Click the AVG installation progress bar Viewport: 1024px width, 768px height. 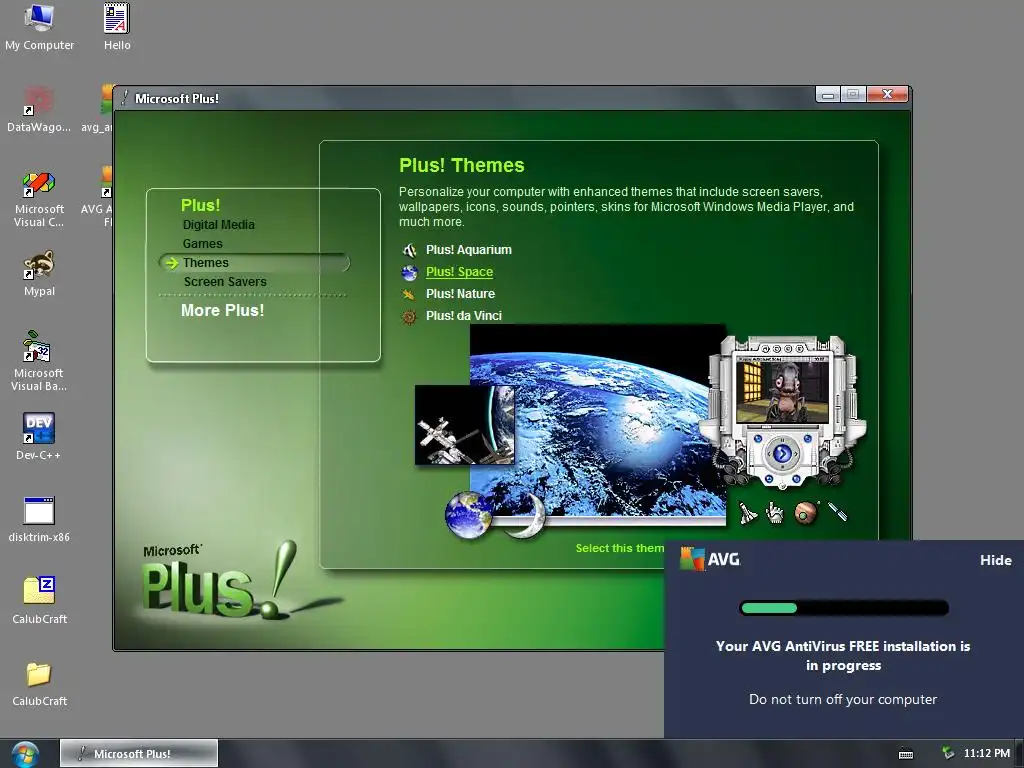(x=844, y=608)
